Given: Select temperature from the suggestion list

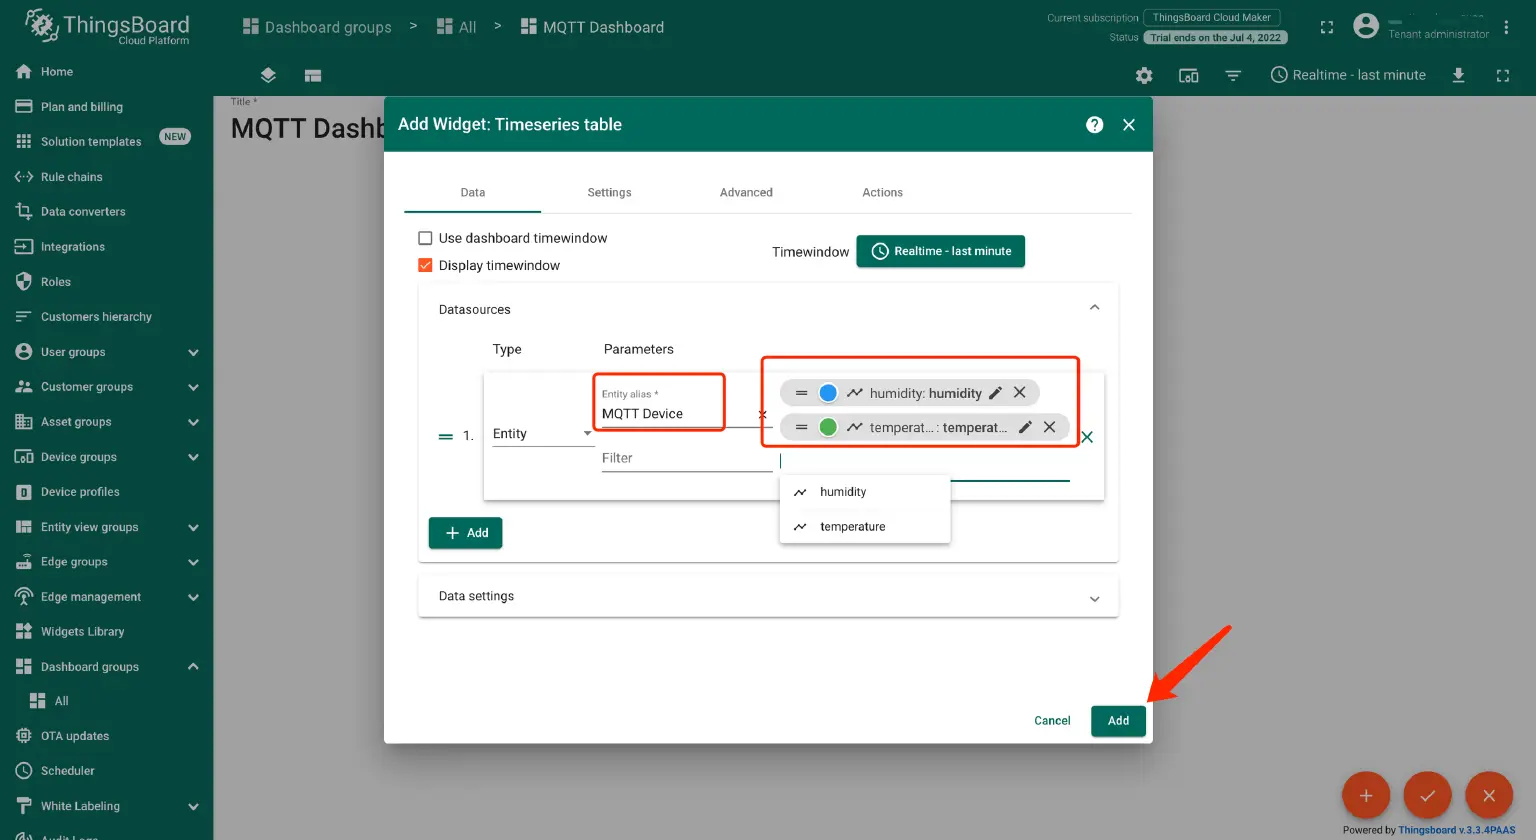Looking at the screenshot, I should coord(852,527).
